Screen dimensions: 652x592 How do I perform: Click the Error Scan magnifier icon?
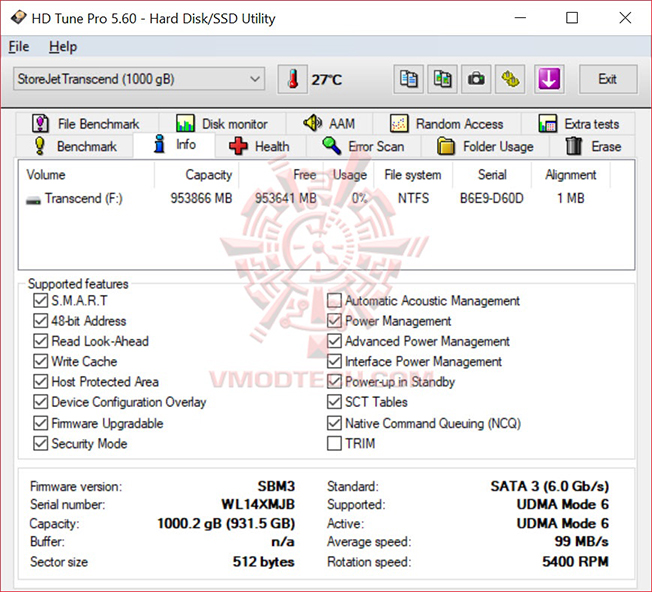pos(331,146)
